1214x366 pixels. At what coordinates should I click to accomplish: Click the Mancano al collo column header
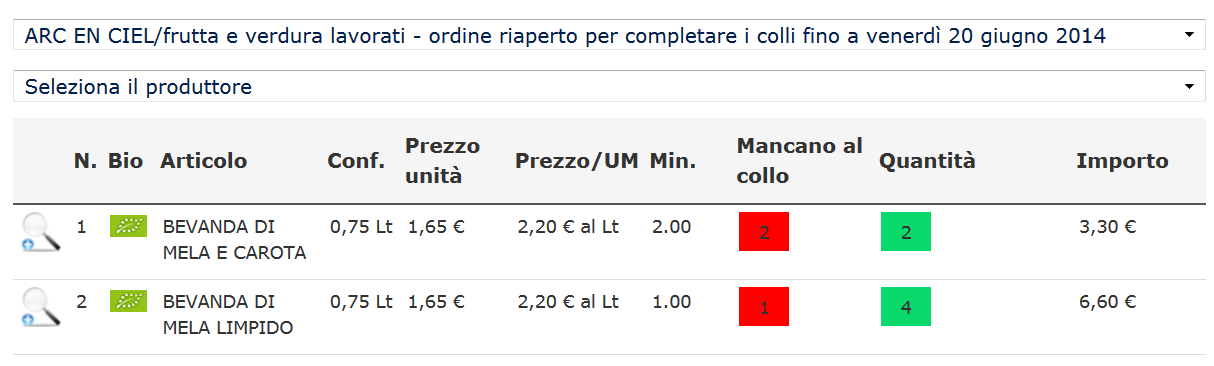(x=800, y=161)
